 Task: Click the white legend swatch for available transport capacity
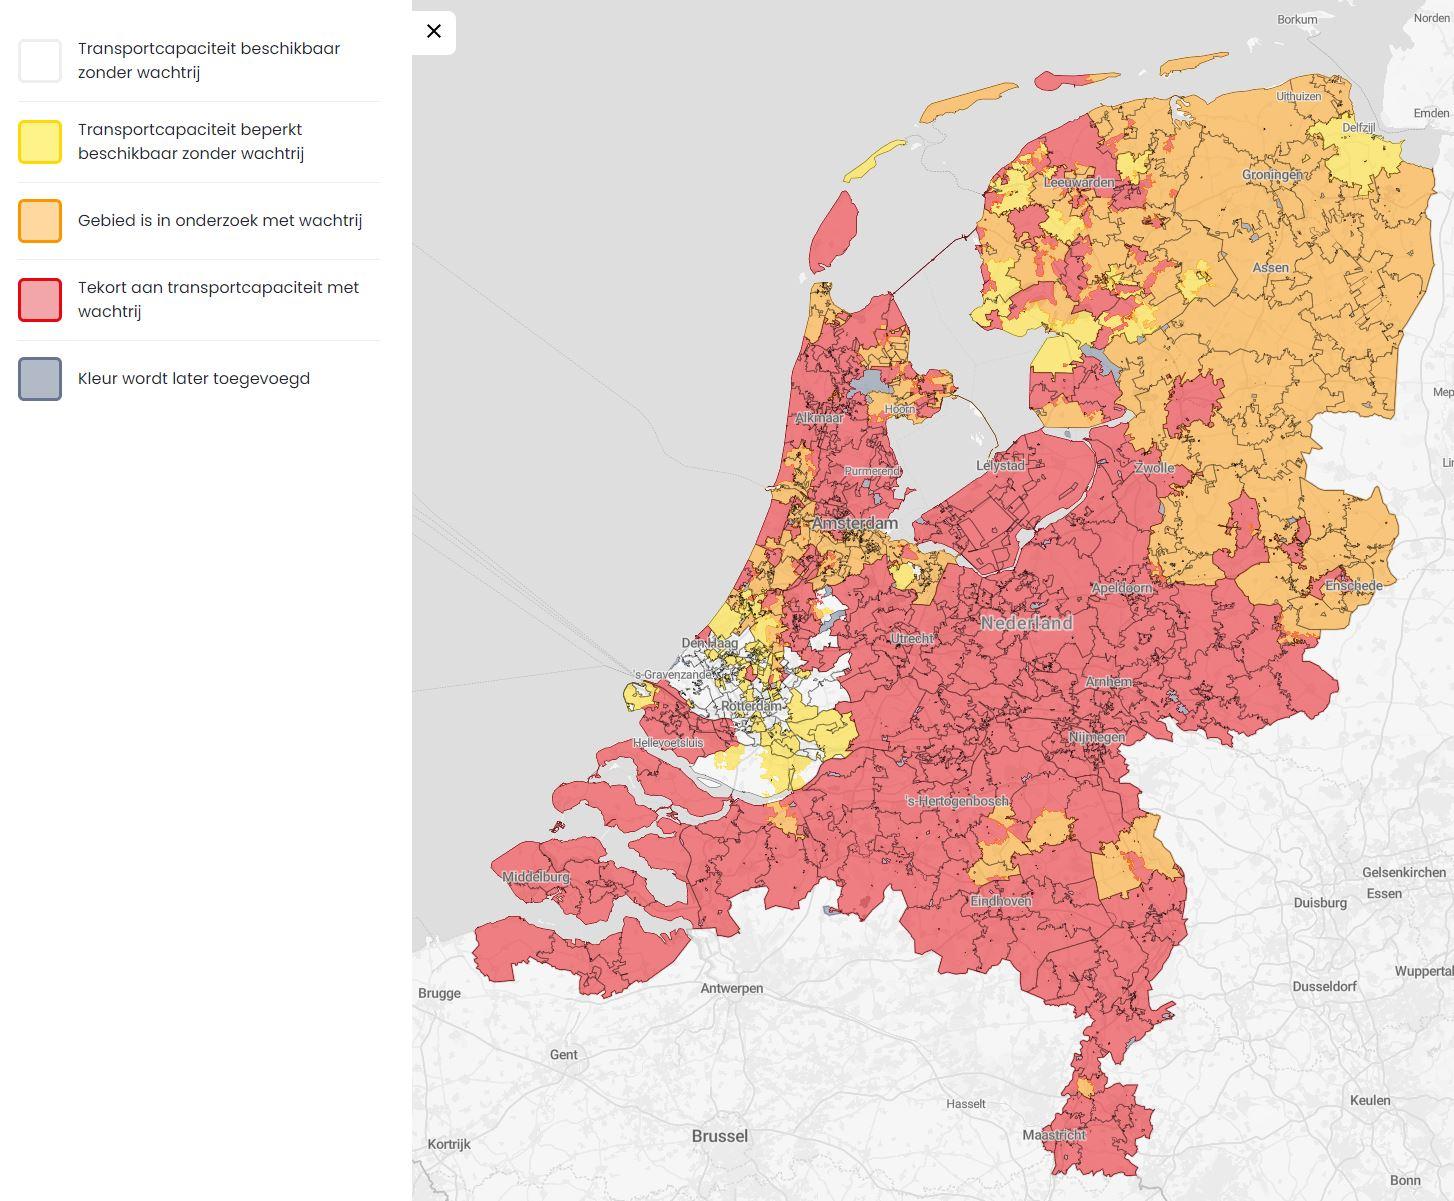(39, 60)
